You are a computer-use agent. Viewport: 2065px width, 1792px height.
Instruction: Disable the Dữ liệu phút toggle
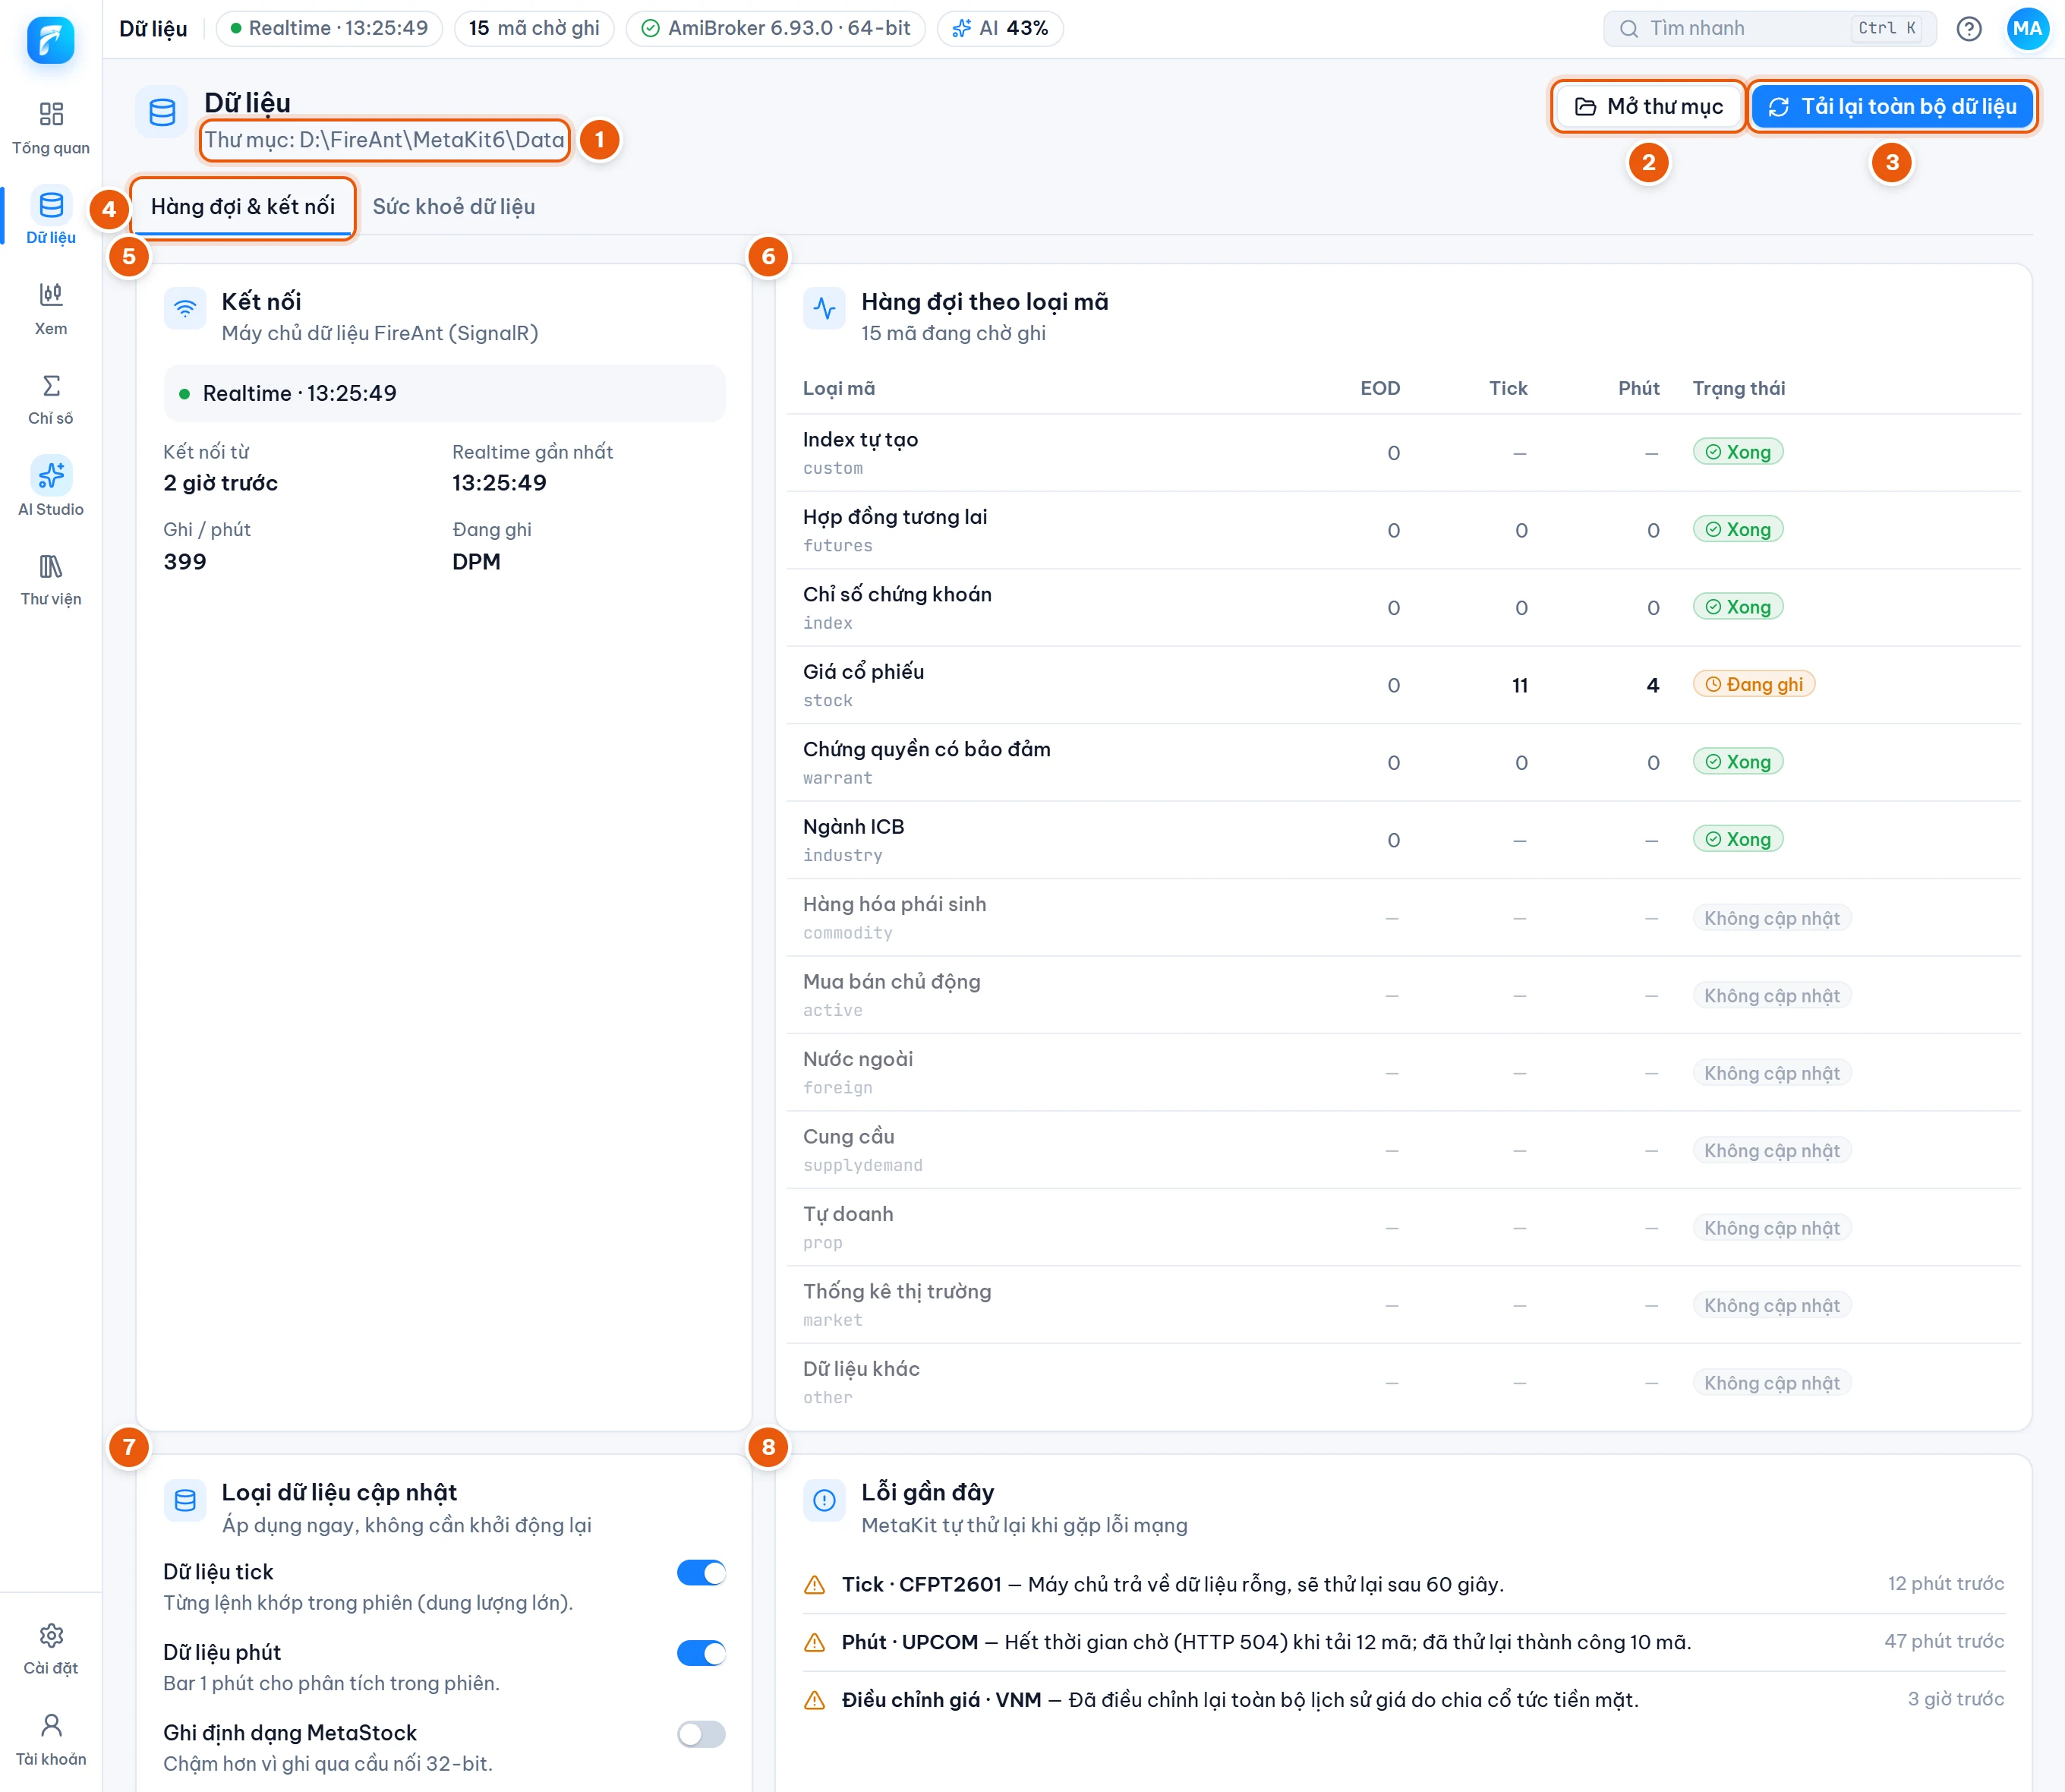pos(701,1653)
